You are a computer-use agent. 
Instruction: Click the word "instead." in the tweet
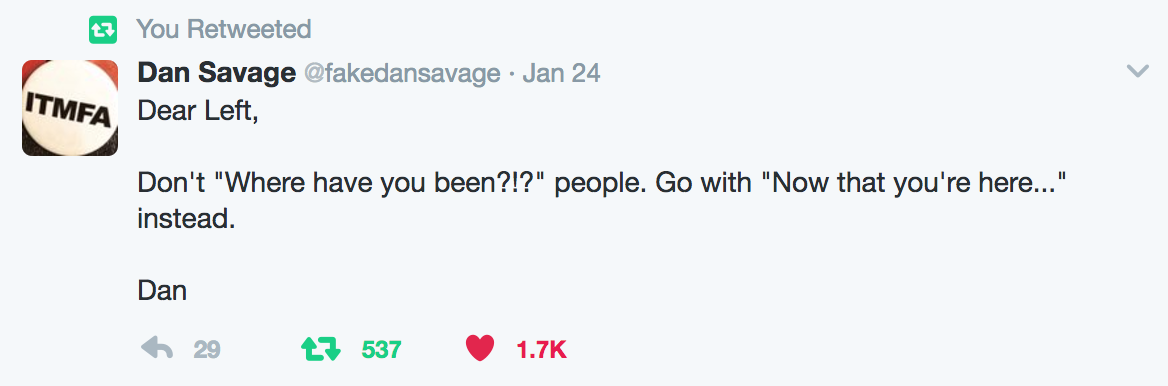point(186,219)
